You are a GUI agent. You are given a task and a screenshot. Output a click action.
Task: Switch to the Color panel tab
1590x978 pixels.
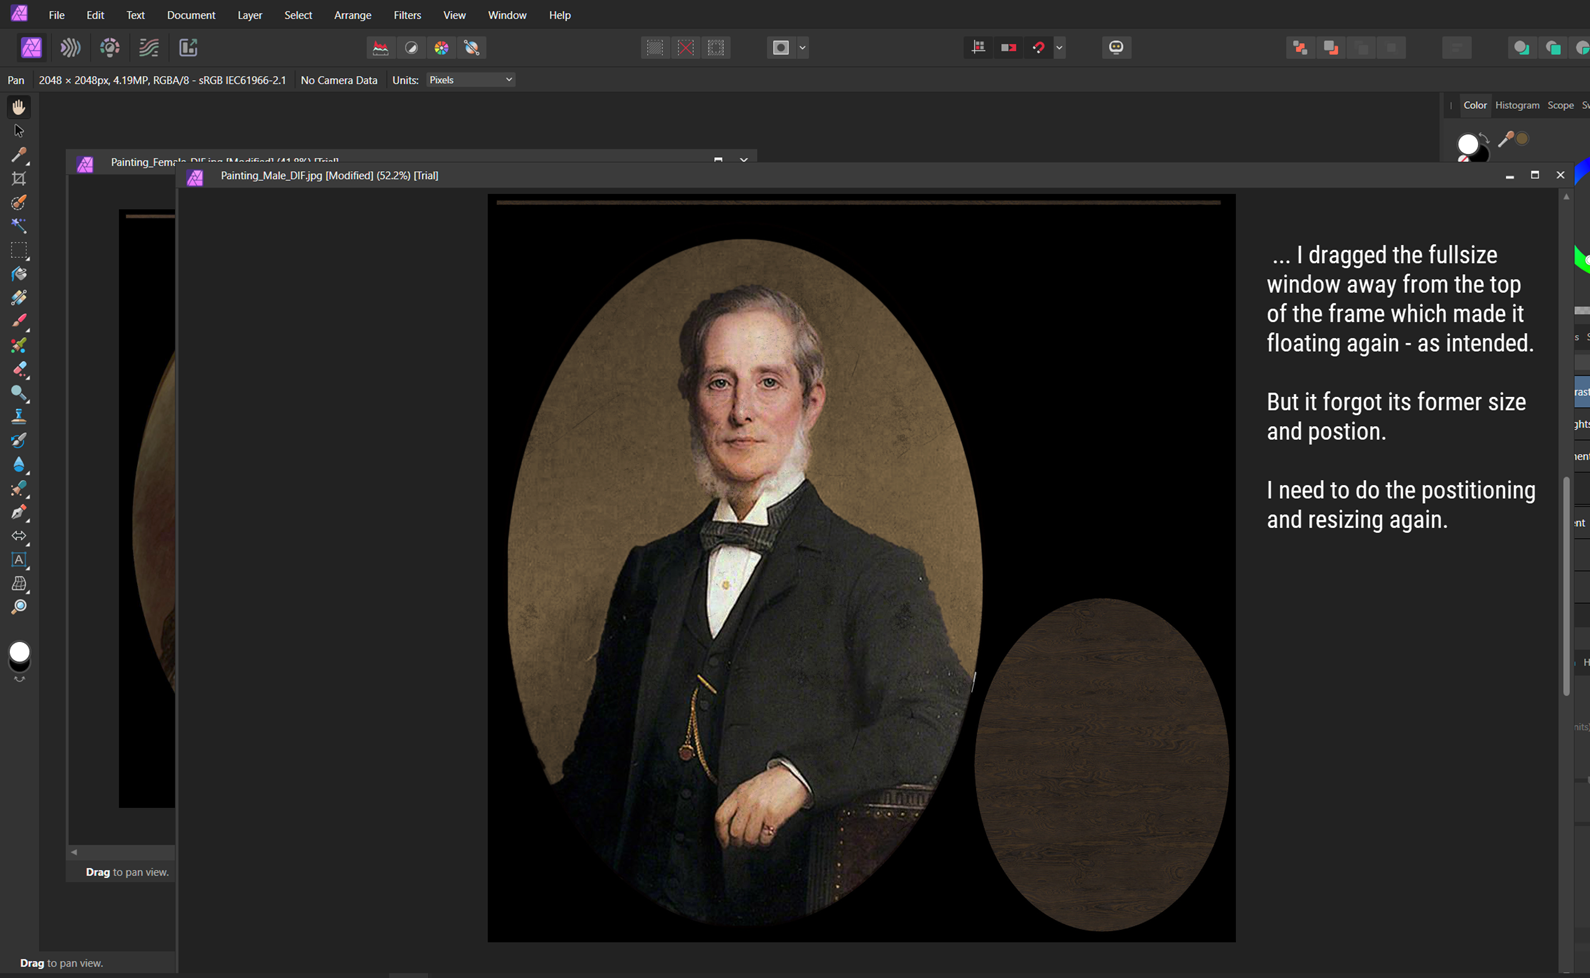[x=1475, y=105]
